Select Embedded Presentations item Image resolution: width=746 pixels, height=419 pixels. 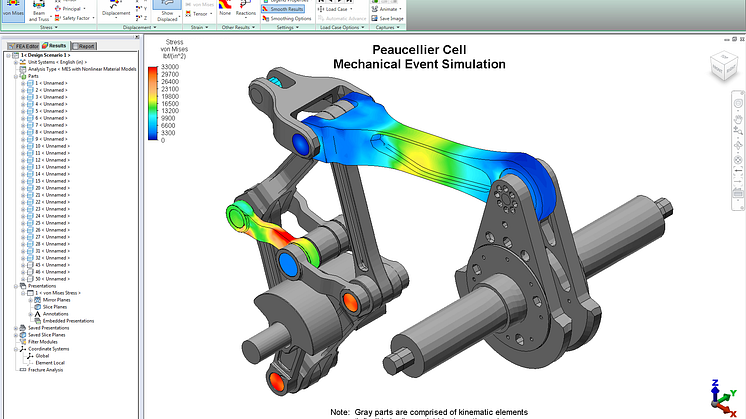click(69, 321)
